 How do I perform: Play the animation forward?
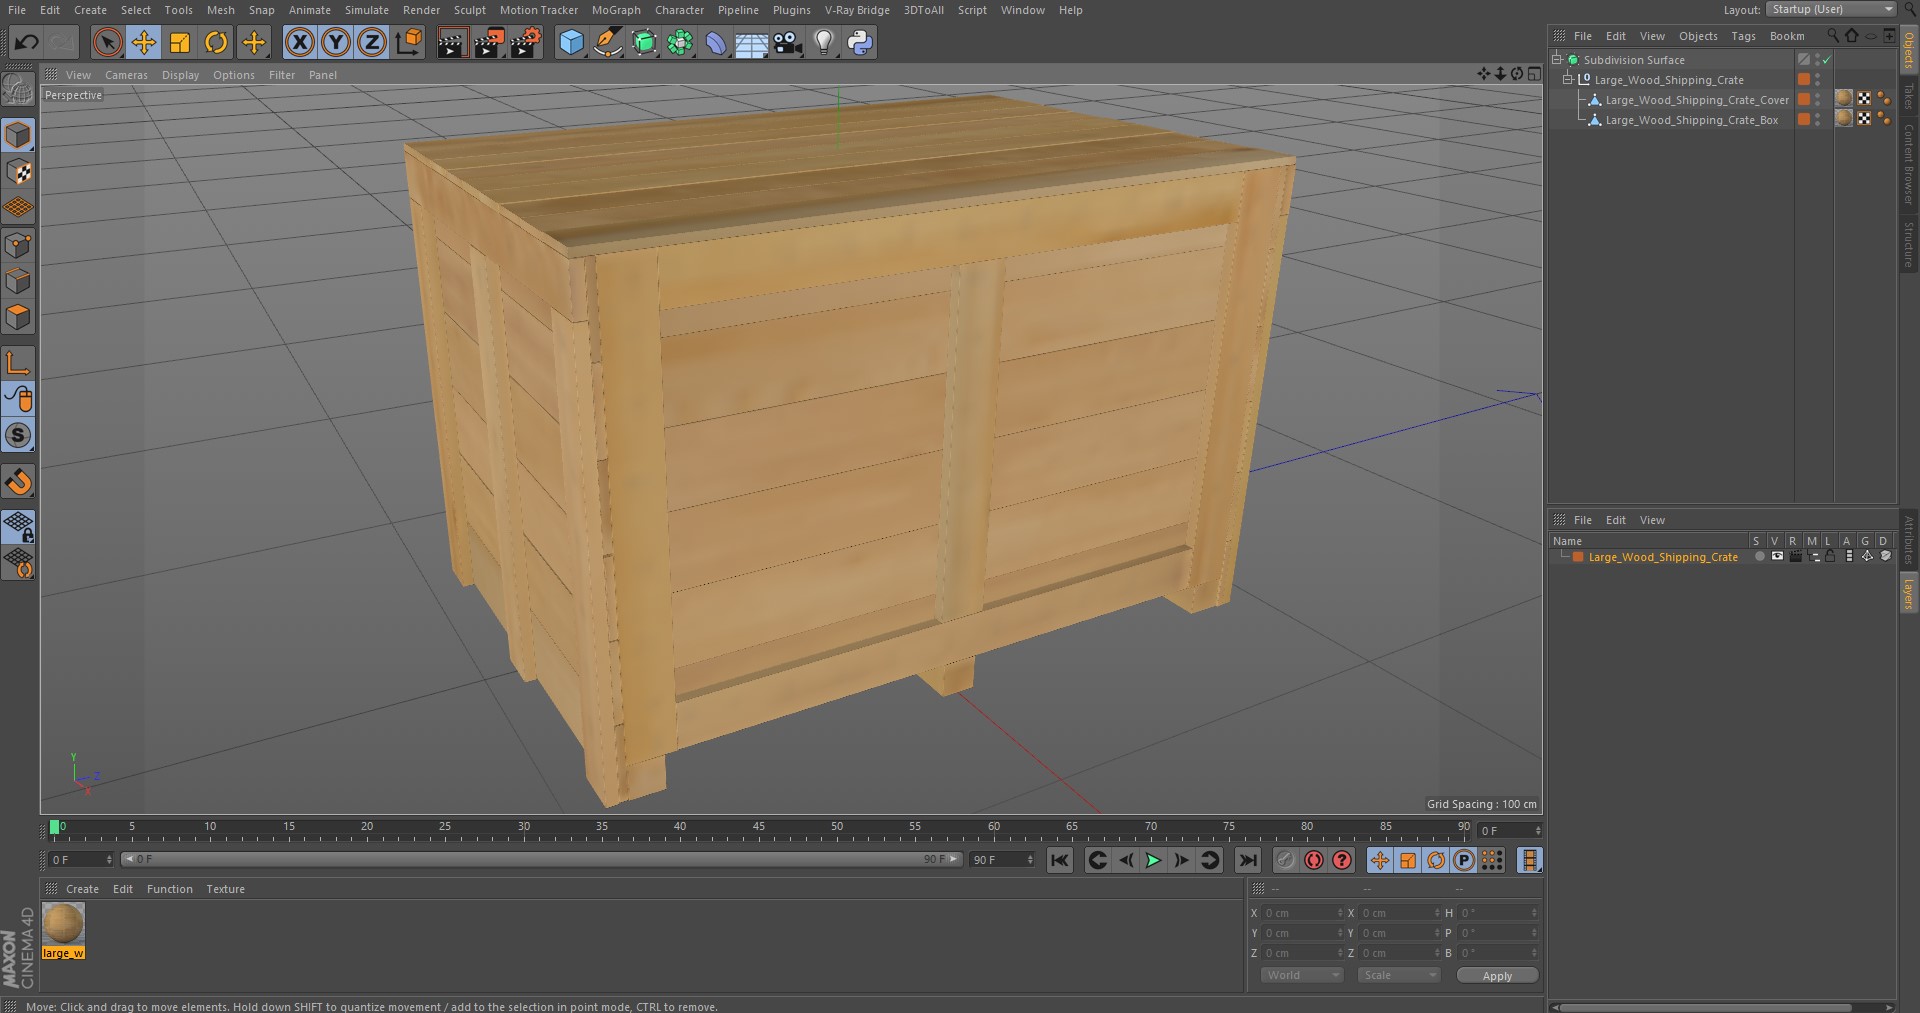click(x=1153, y=860)
